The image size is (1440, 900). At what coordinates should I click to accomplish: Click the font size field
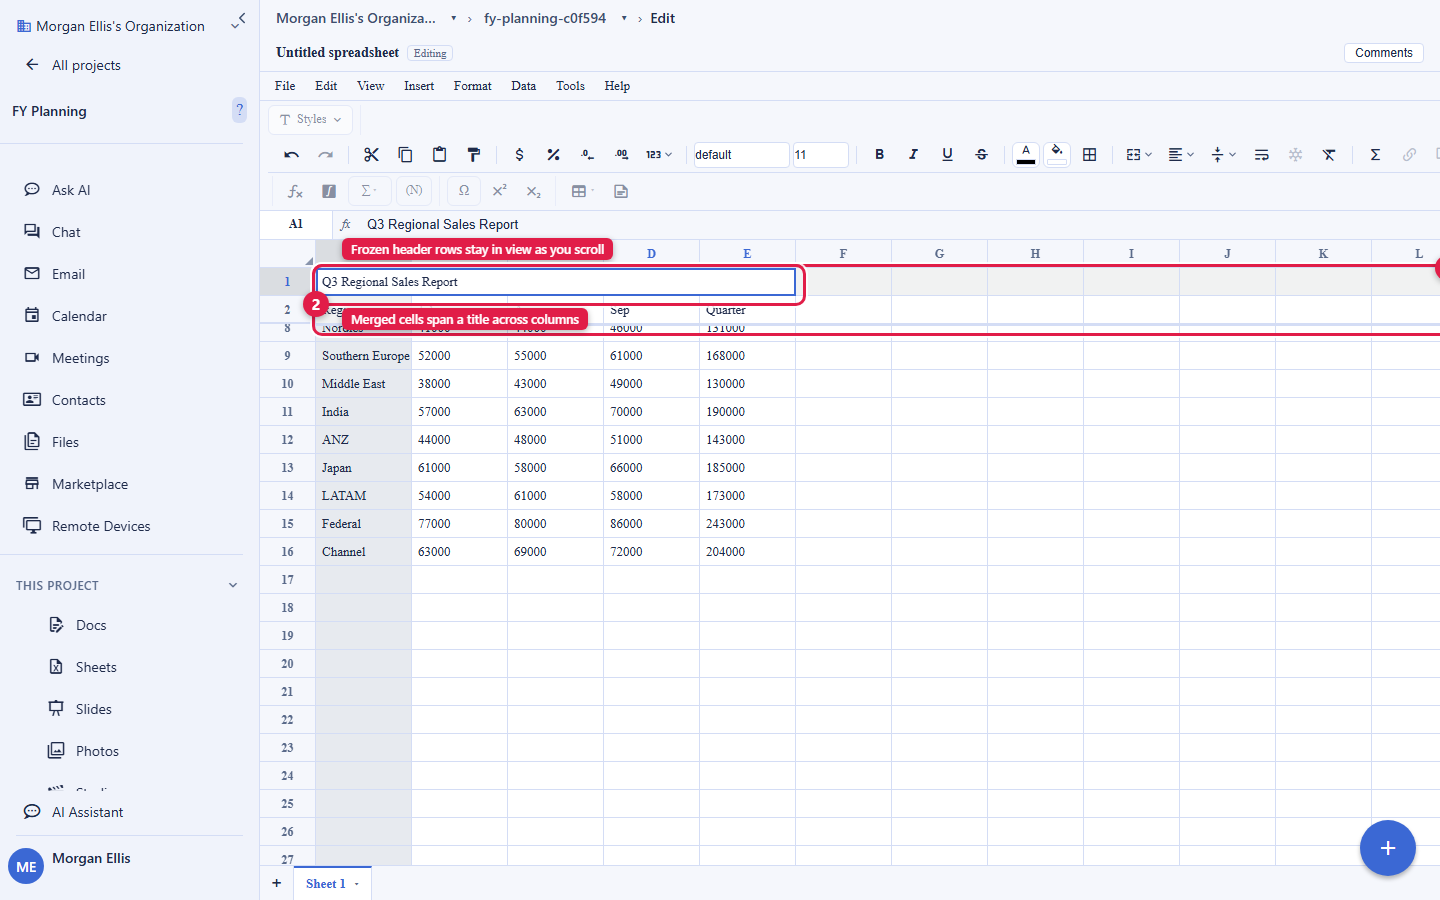pyautogui.click(x=820, y=155)
